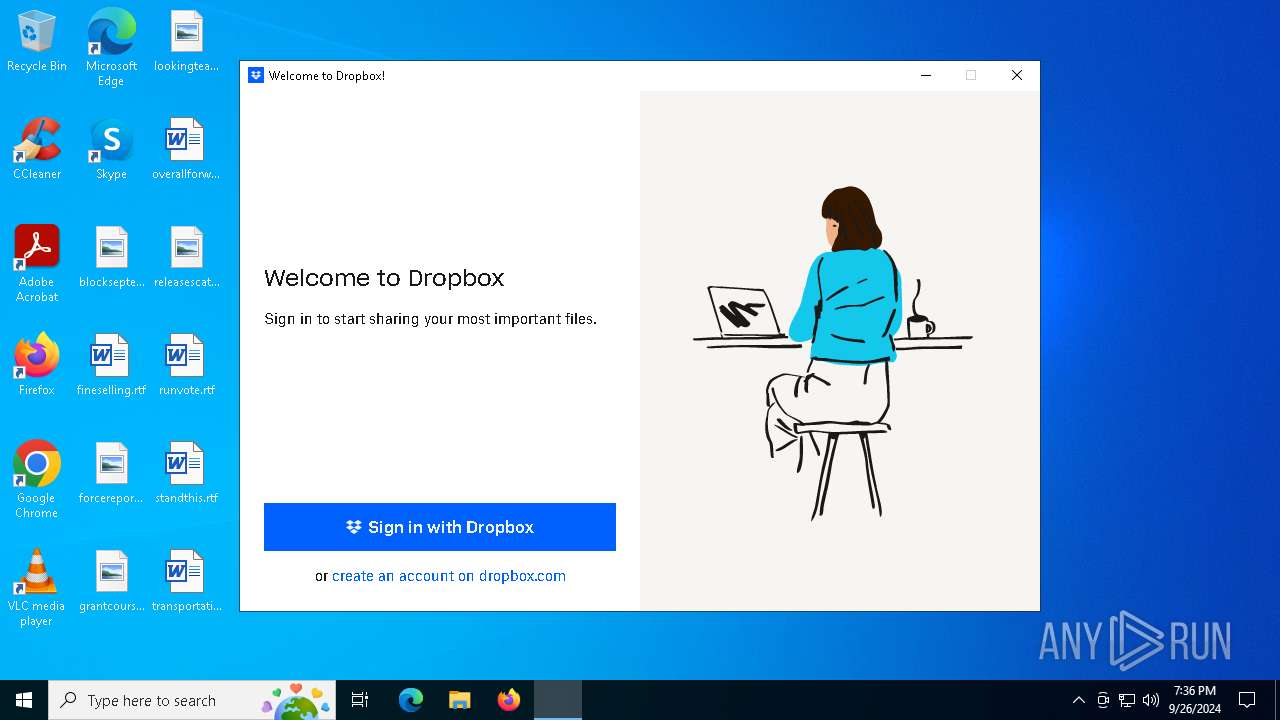Open File Explorer from the taskbar

460,700
